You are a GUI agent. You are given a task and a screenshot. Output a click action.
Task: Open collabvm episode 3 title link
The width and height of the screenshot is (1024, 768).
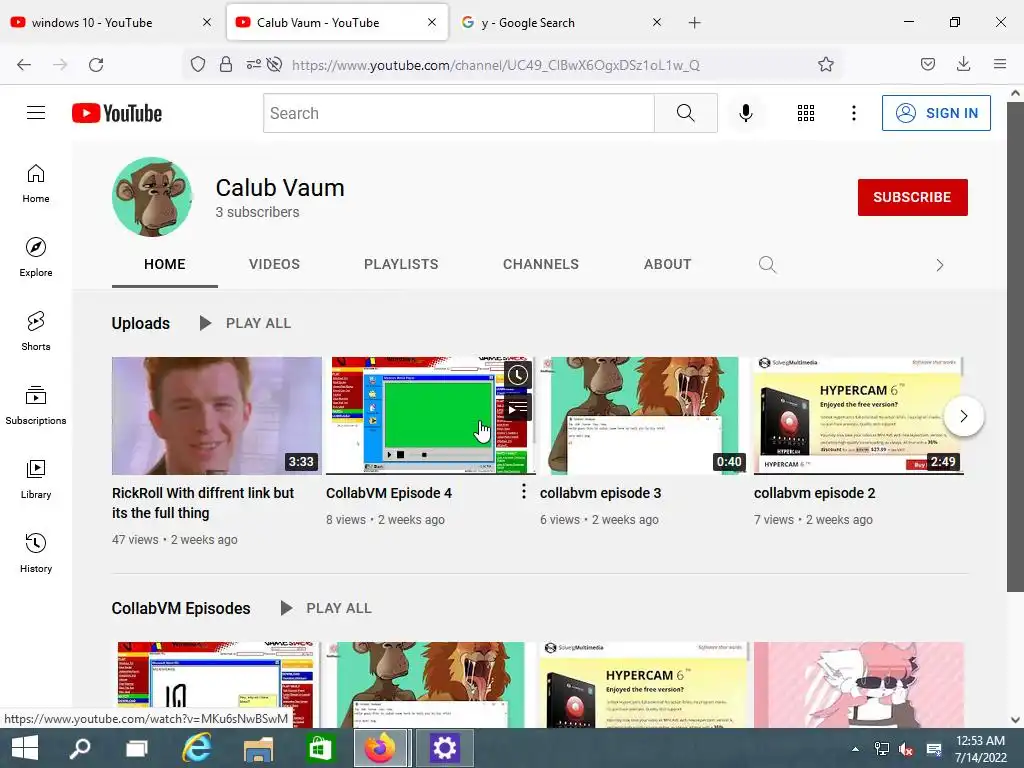click(600, 493)
